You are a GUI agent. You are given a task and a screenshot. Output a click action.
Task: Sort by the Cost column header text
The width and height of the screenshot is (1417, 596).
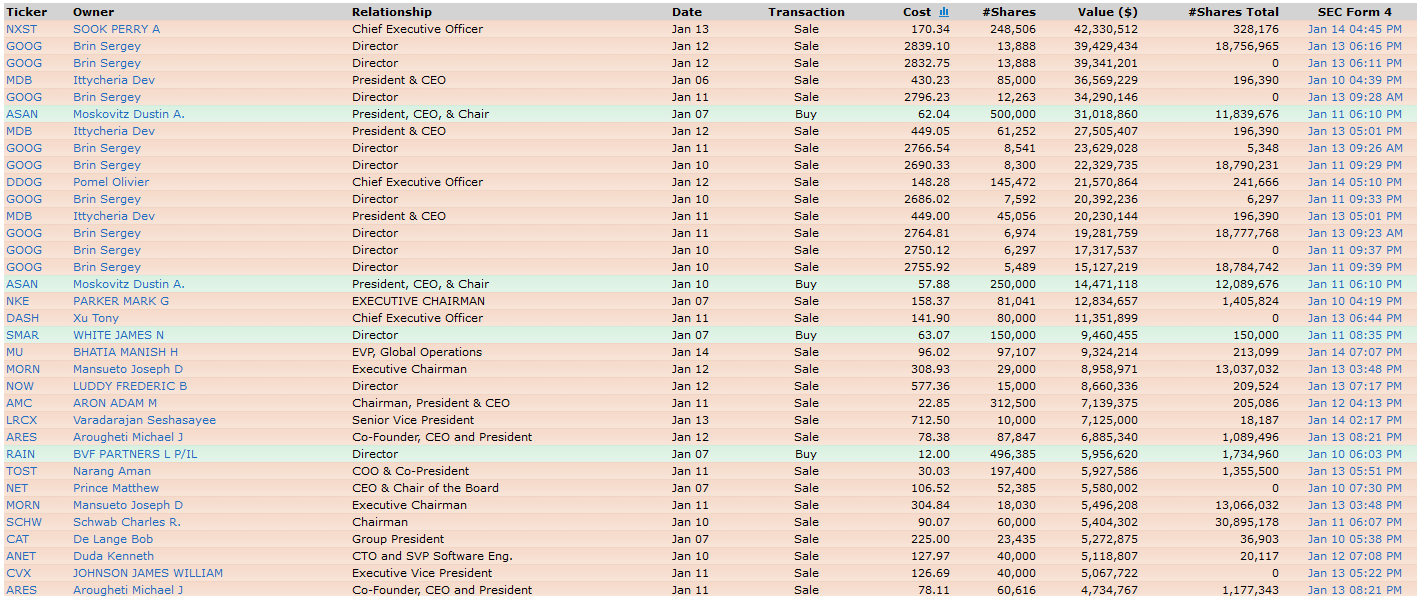[x=917, y=12]
